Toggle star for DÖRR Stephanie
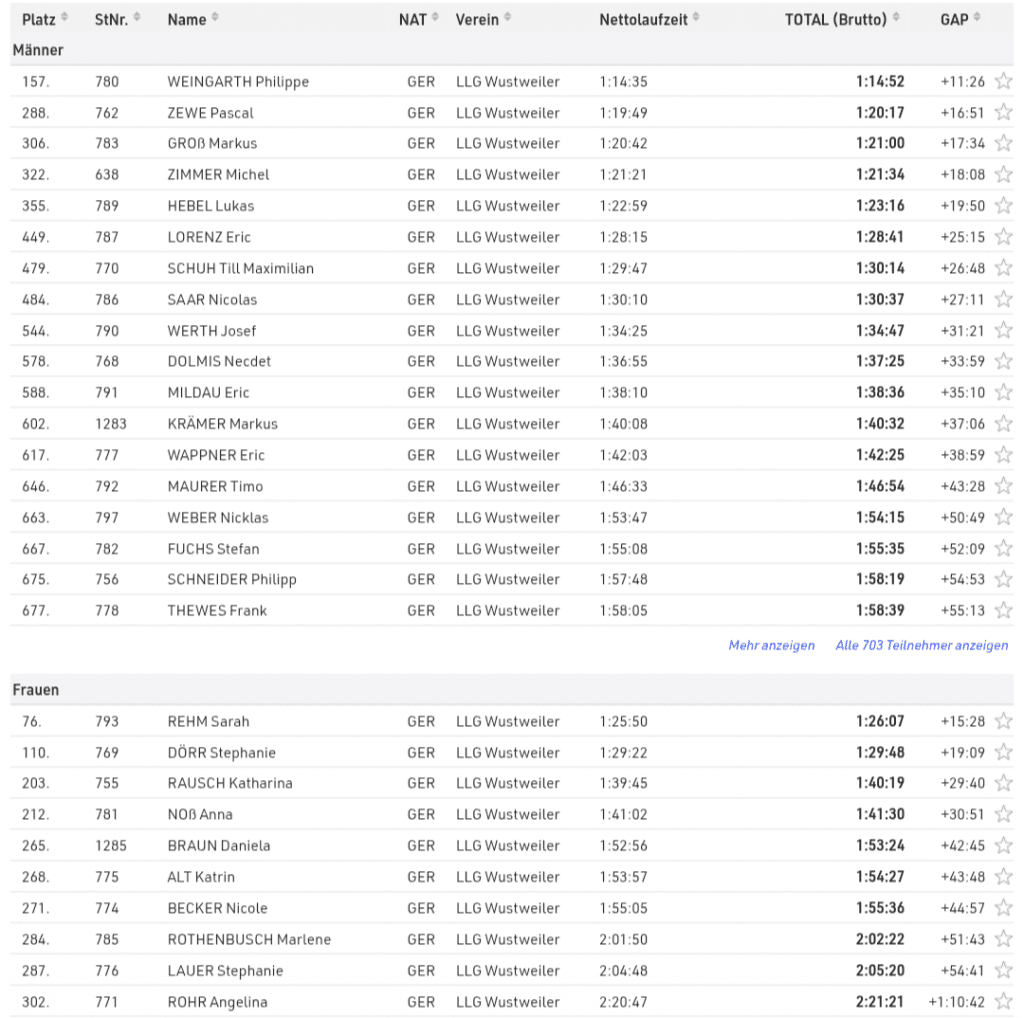This screenshot has width=1024, height=1018. point(1003,752)
